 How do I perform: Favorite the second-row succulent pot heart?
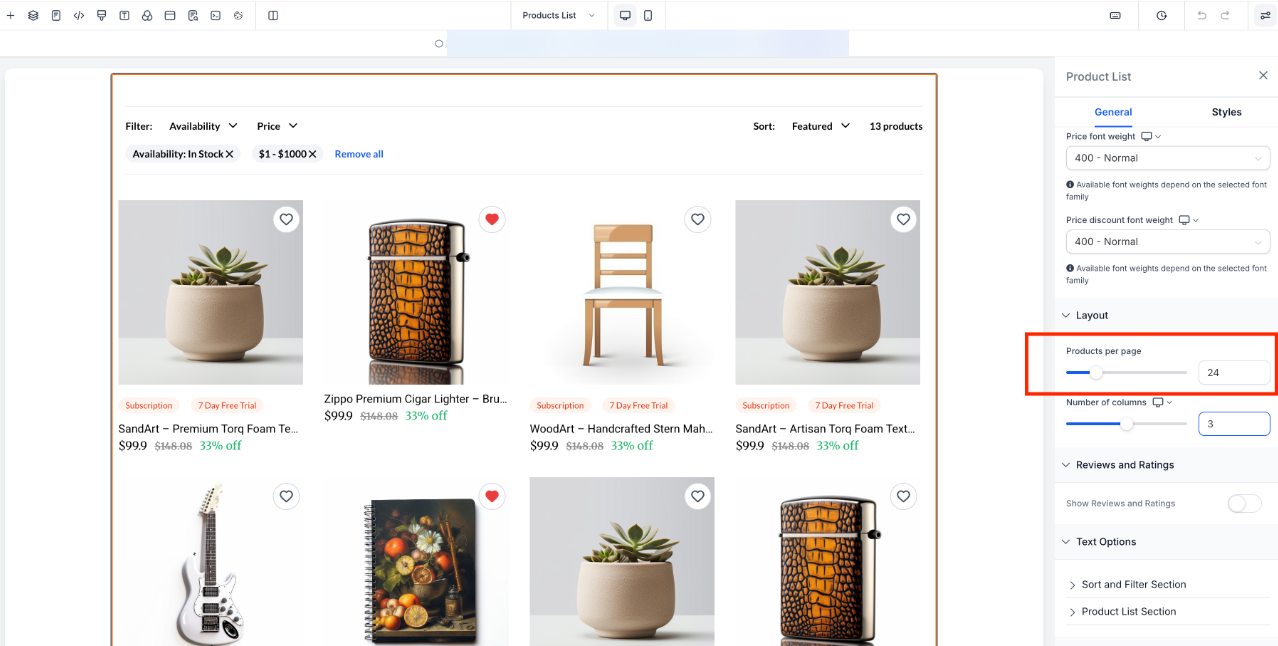698,496
